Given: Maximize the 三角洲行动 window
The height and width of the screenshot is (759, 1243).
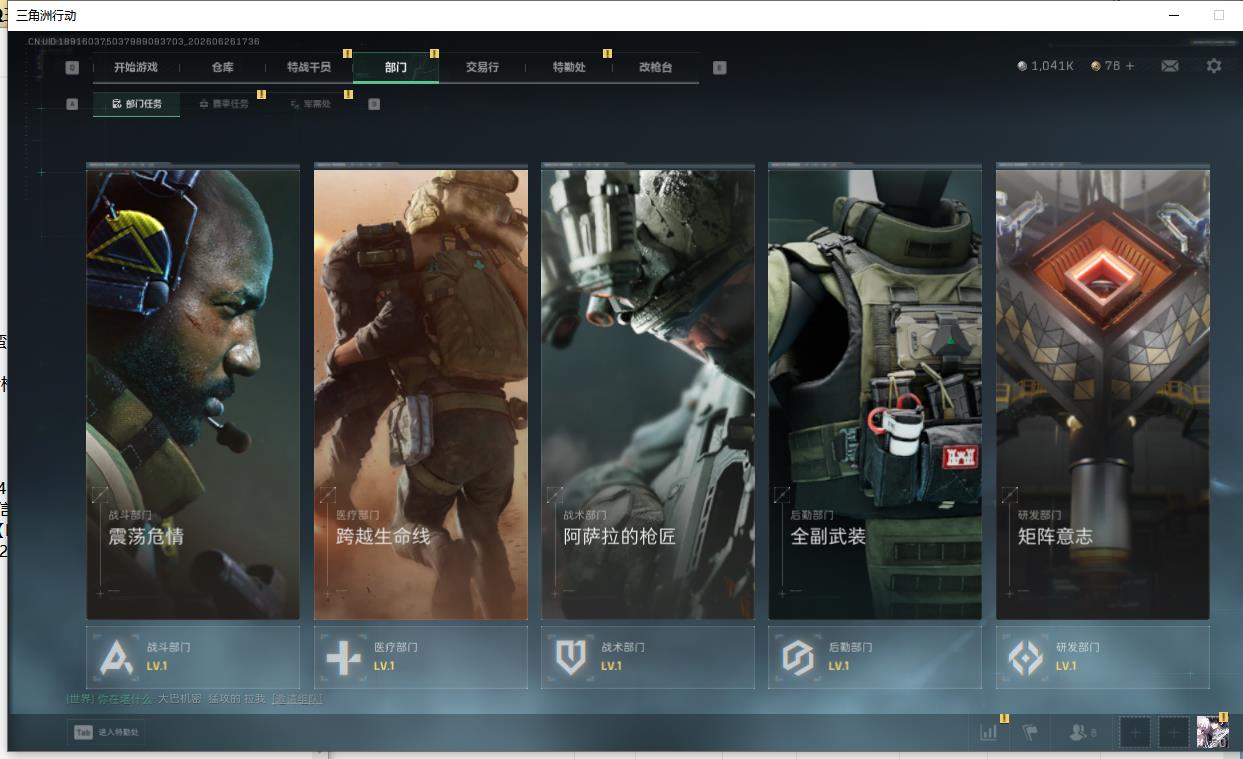Looking at the screenshot, I should pos(1219,15).
